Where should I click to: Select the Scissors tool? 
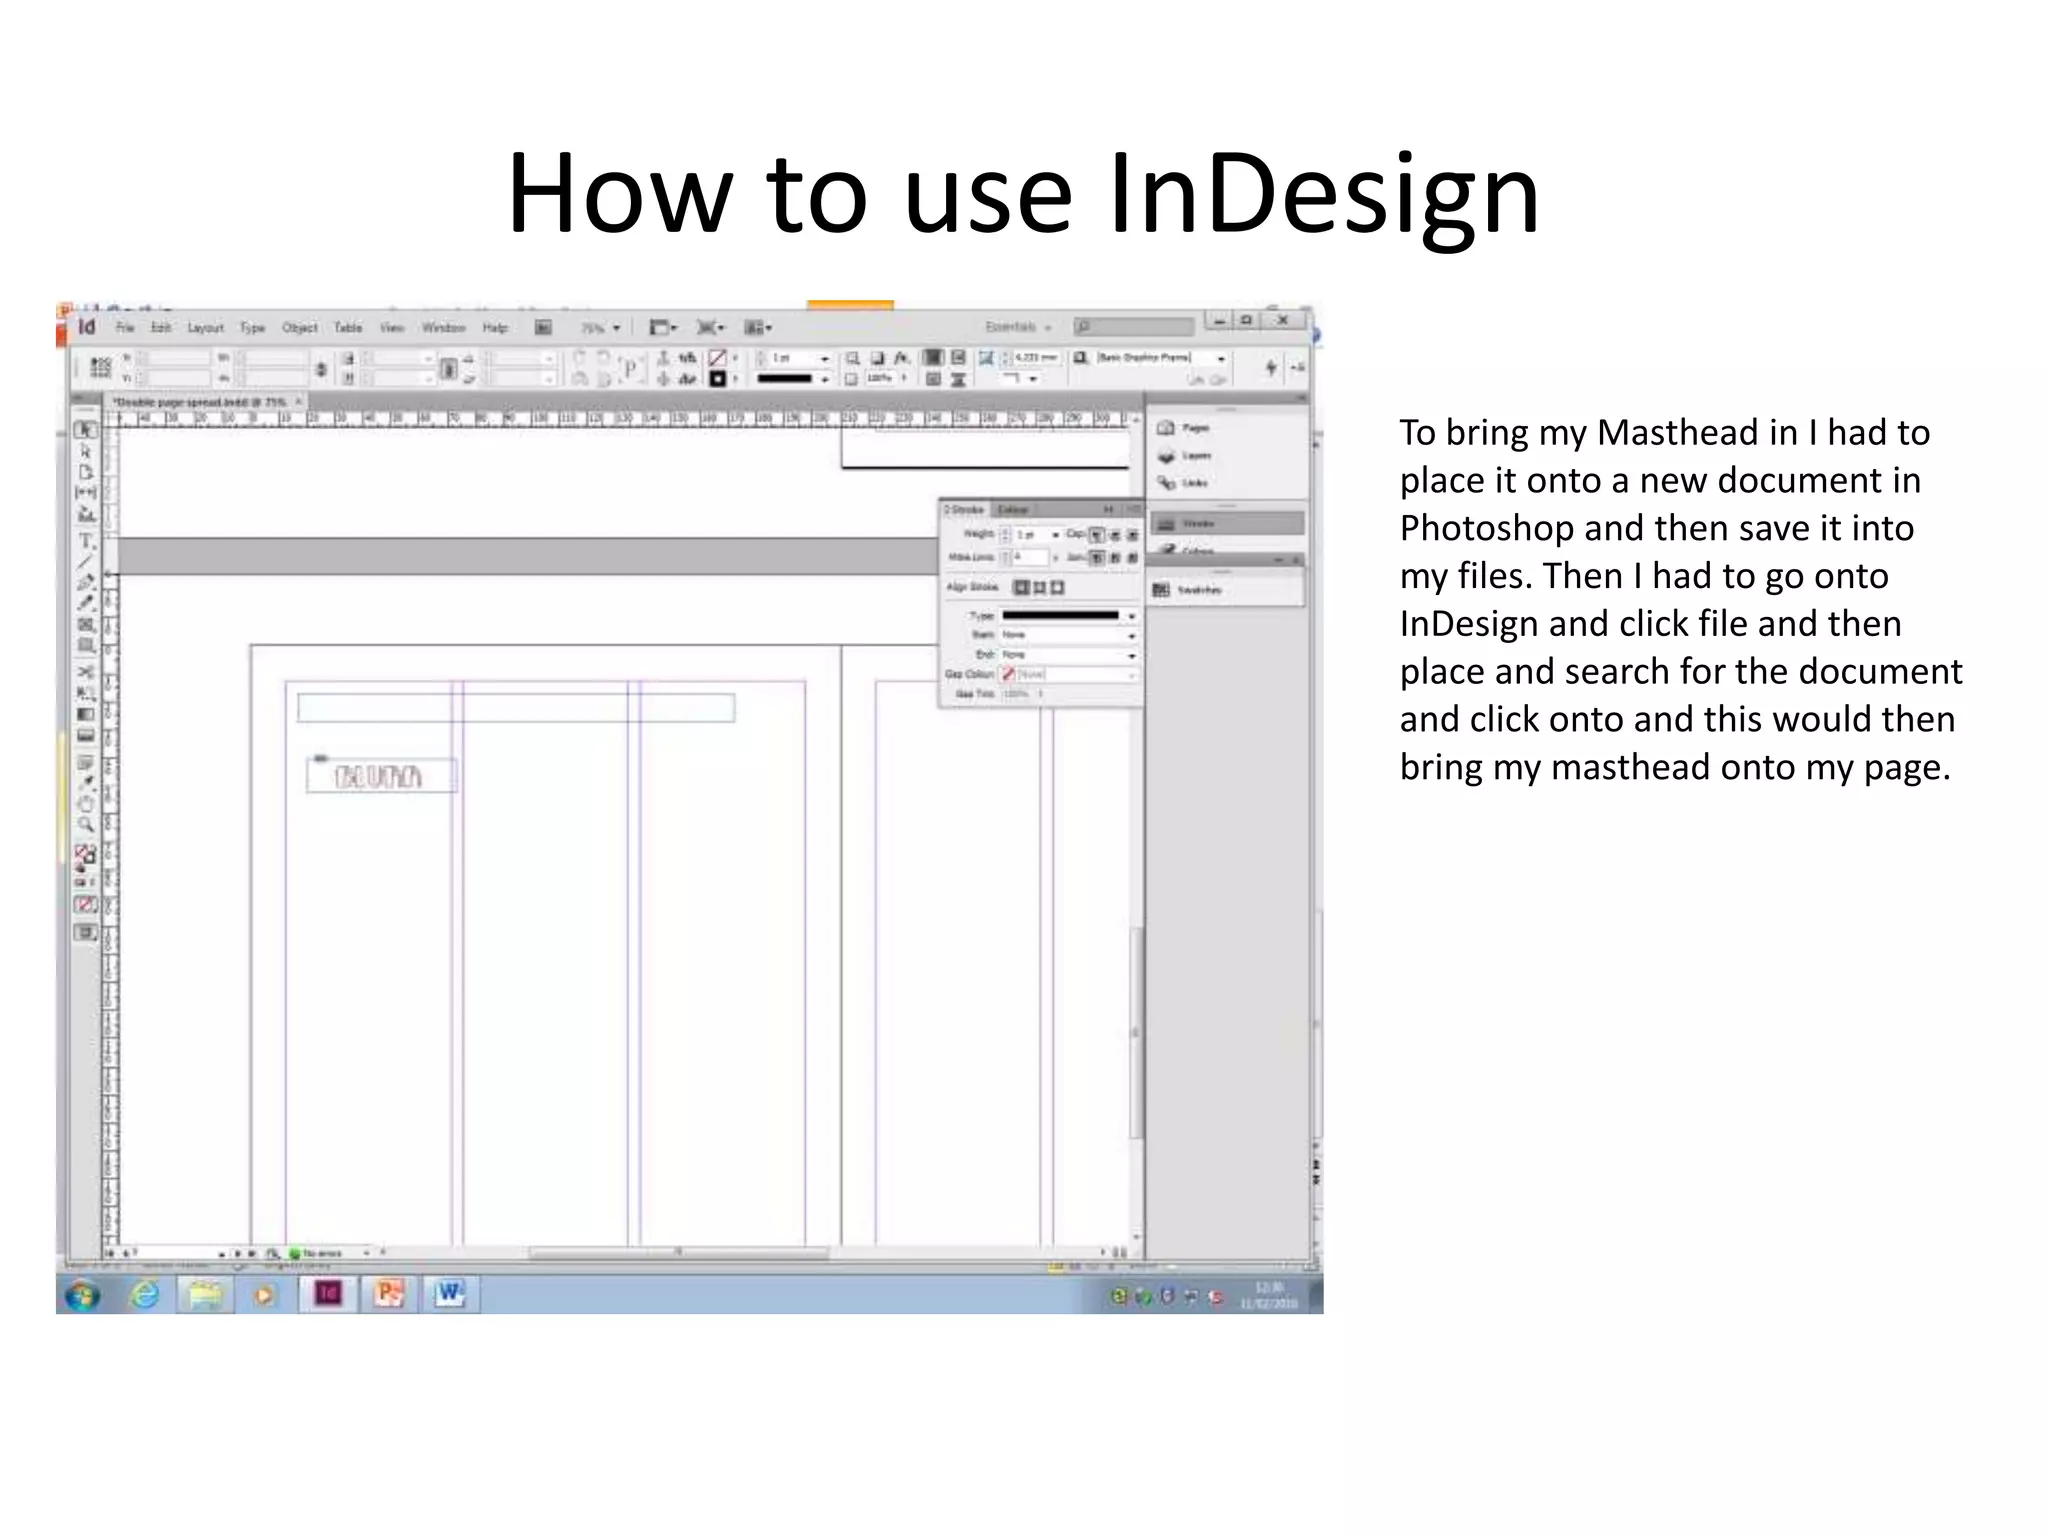click(x=86, y=671)
